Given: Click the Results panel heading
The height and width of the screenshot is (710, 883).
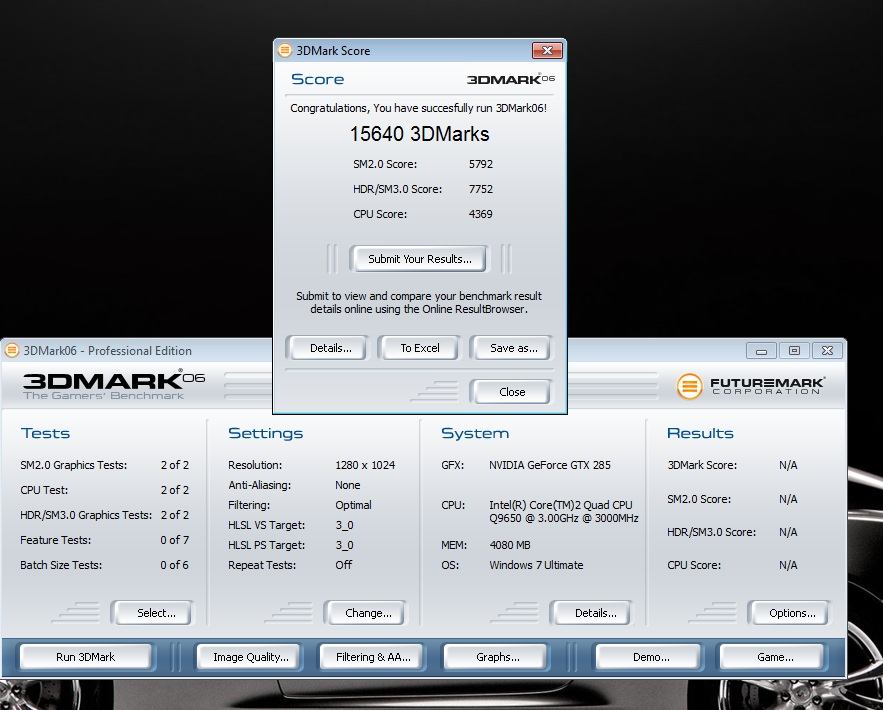Looking at the screenshot, I should (x=700, y=433).
